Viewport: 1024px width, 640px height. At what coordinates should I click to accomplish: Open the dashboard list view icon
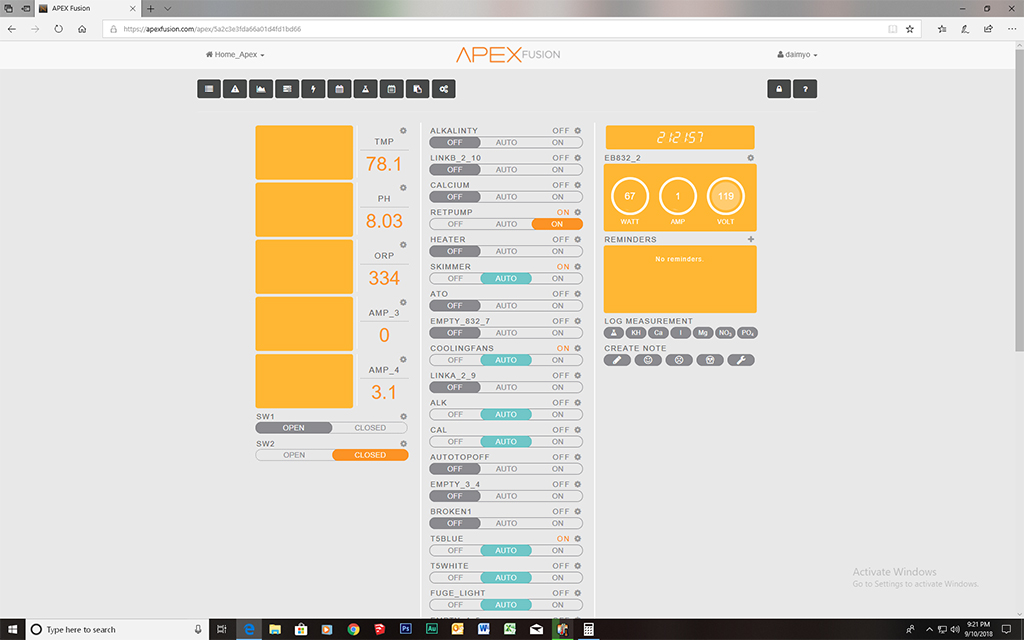[x=209, y=89]
